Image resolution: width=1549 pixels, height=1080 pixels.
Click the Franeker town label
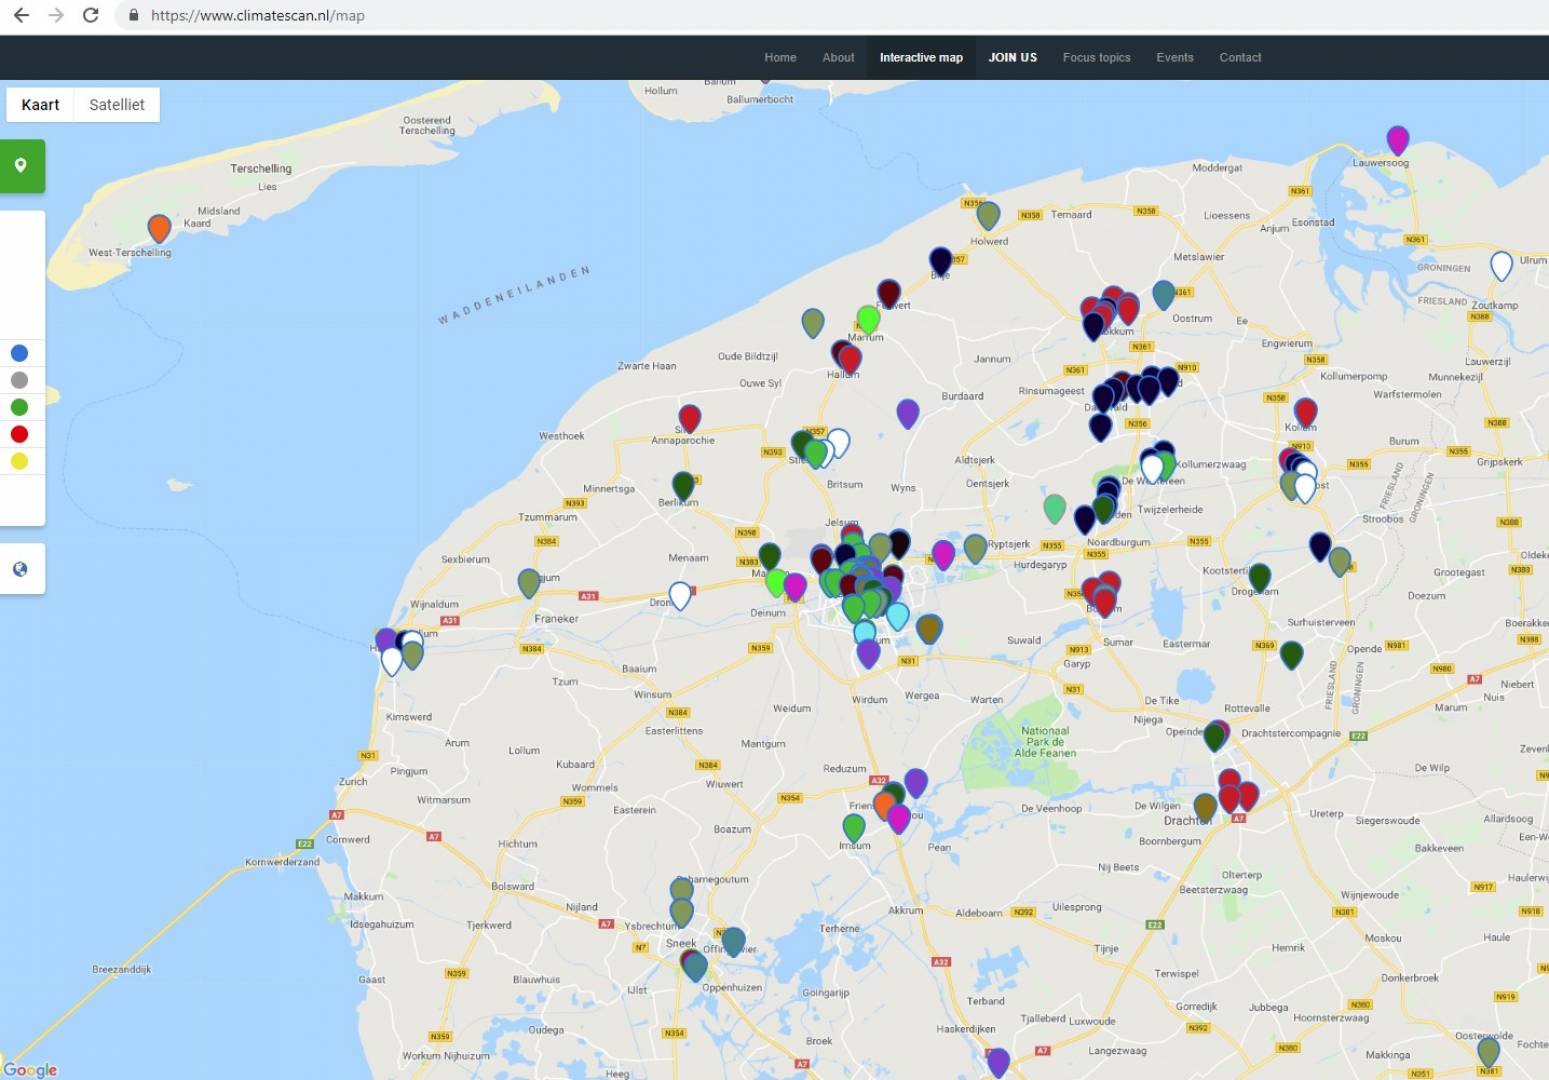[x=556, y=618]
